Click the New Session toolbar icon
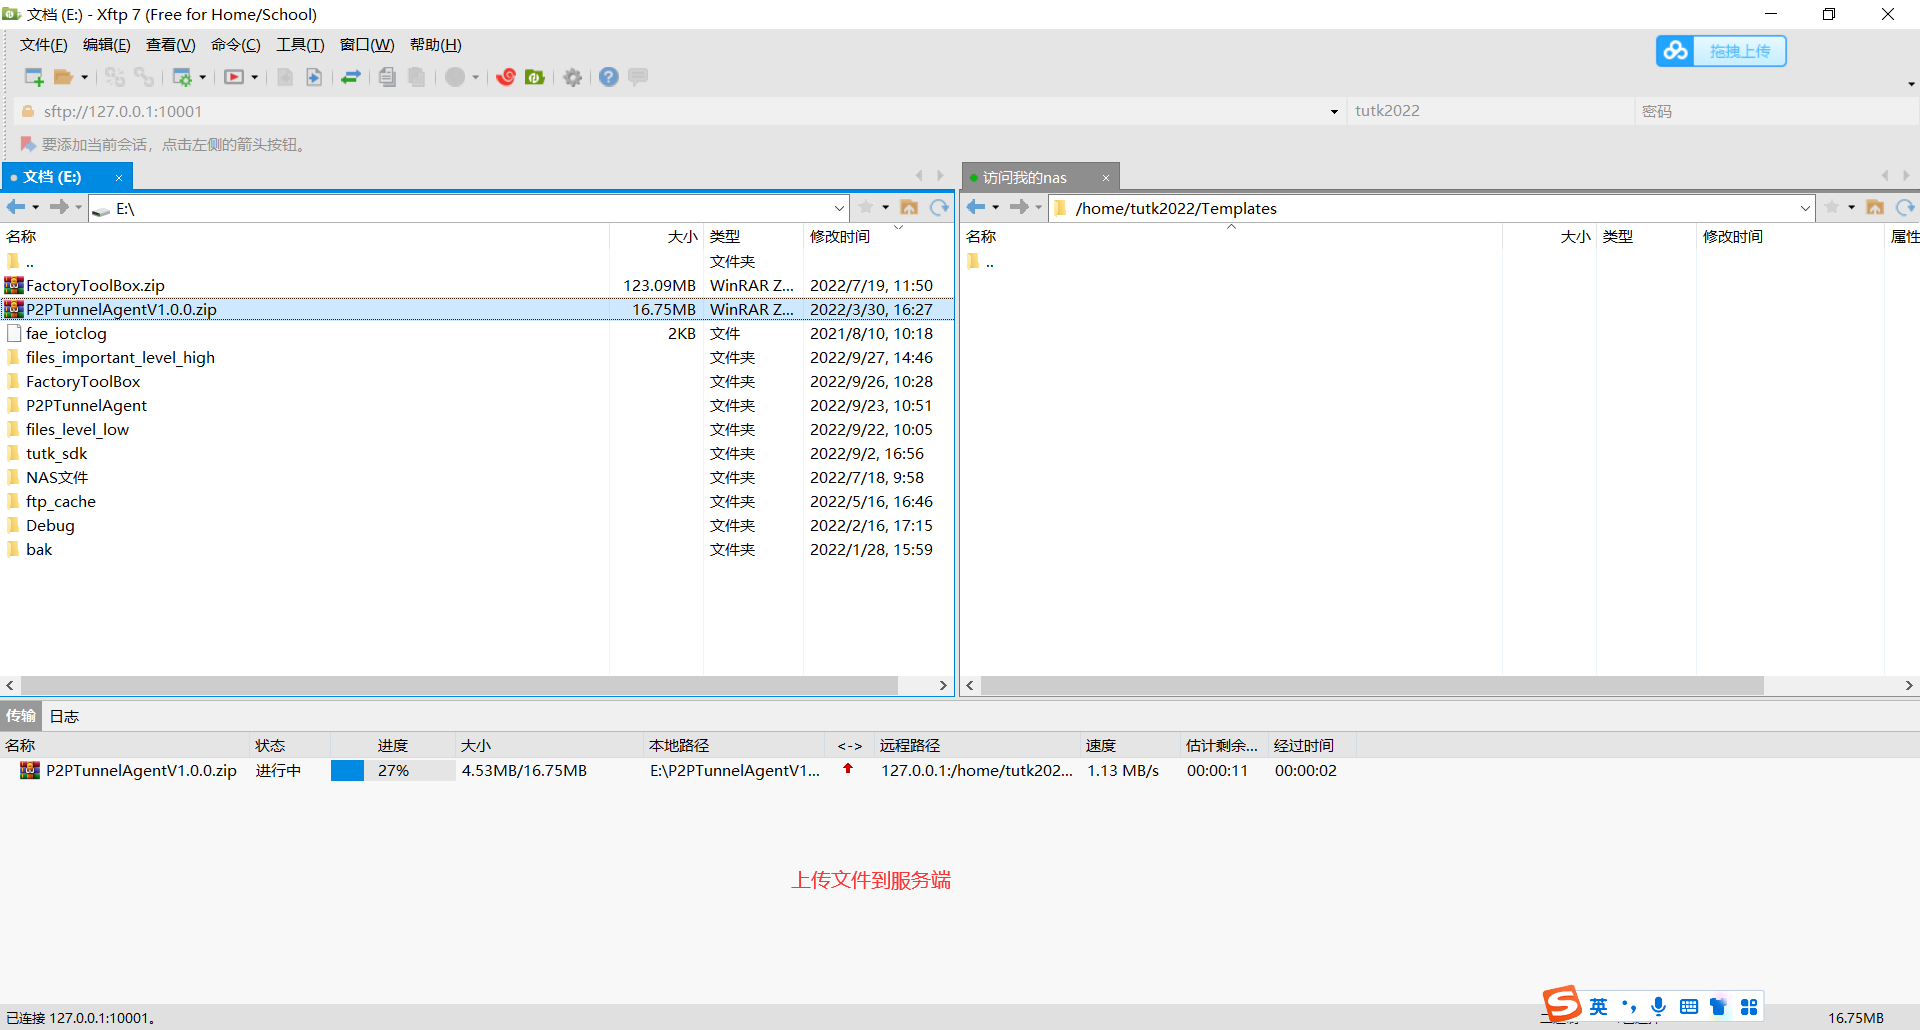This screenshot has width=1920, height=1030. point(33,77)
